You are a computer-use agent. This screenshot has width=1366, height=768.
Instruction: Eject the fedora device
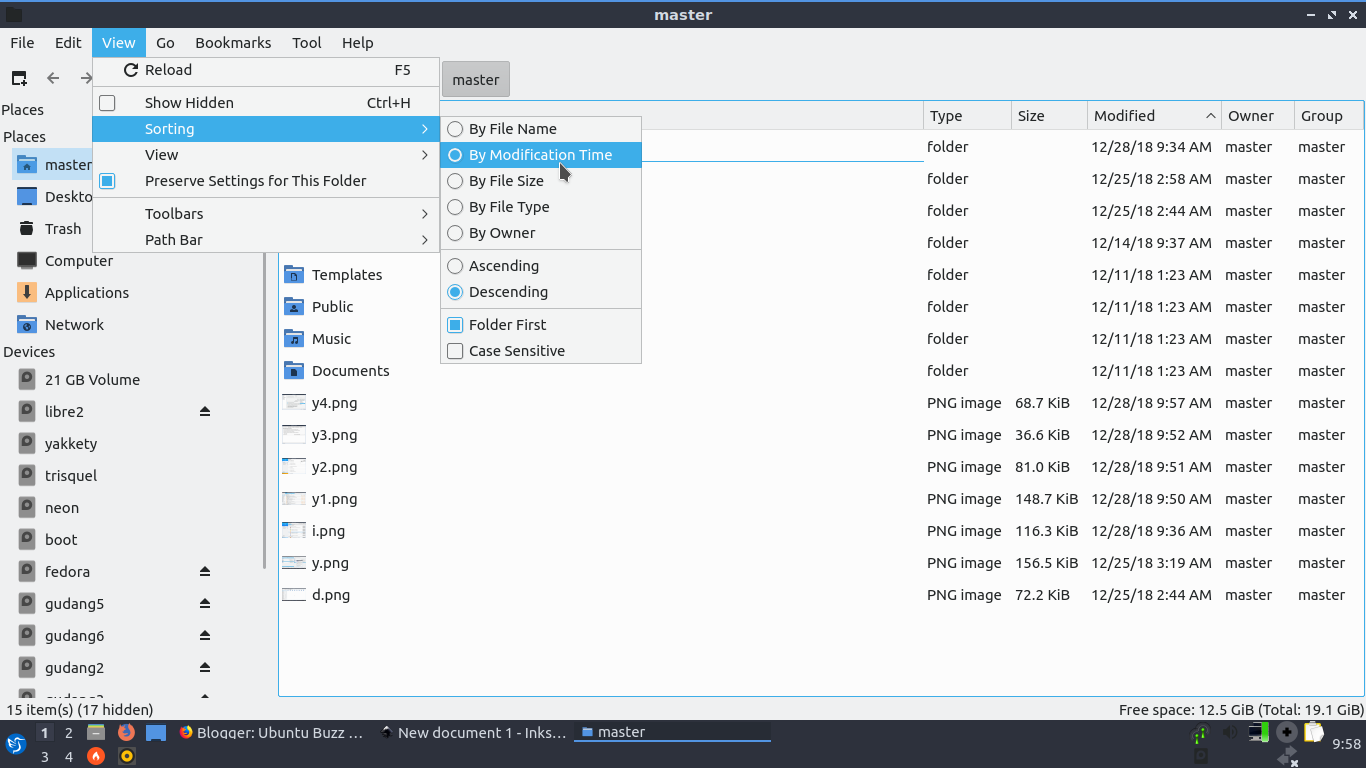coord(204,571)
